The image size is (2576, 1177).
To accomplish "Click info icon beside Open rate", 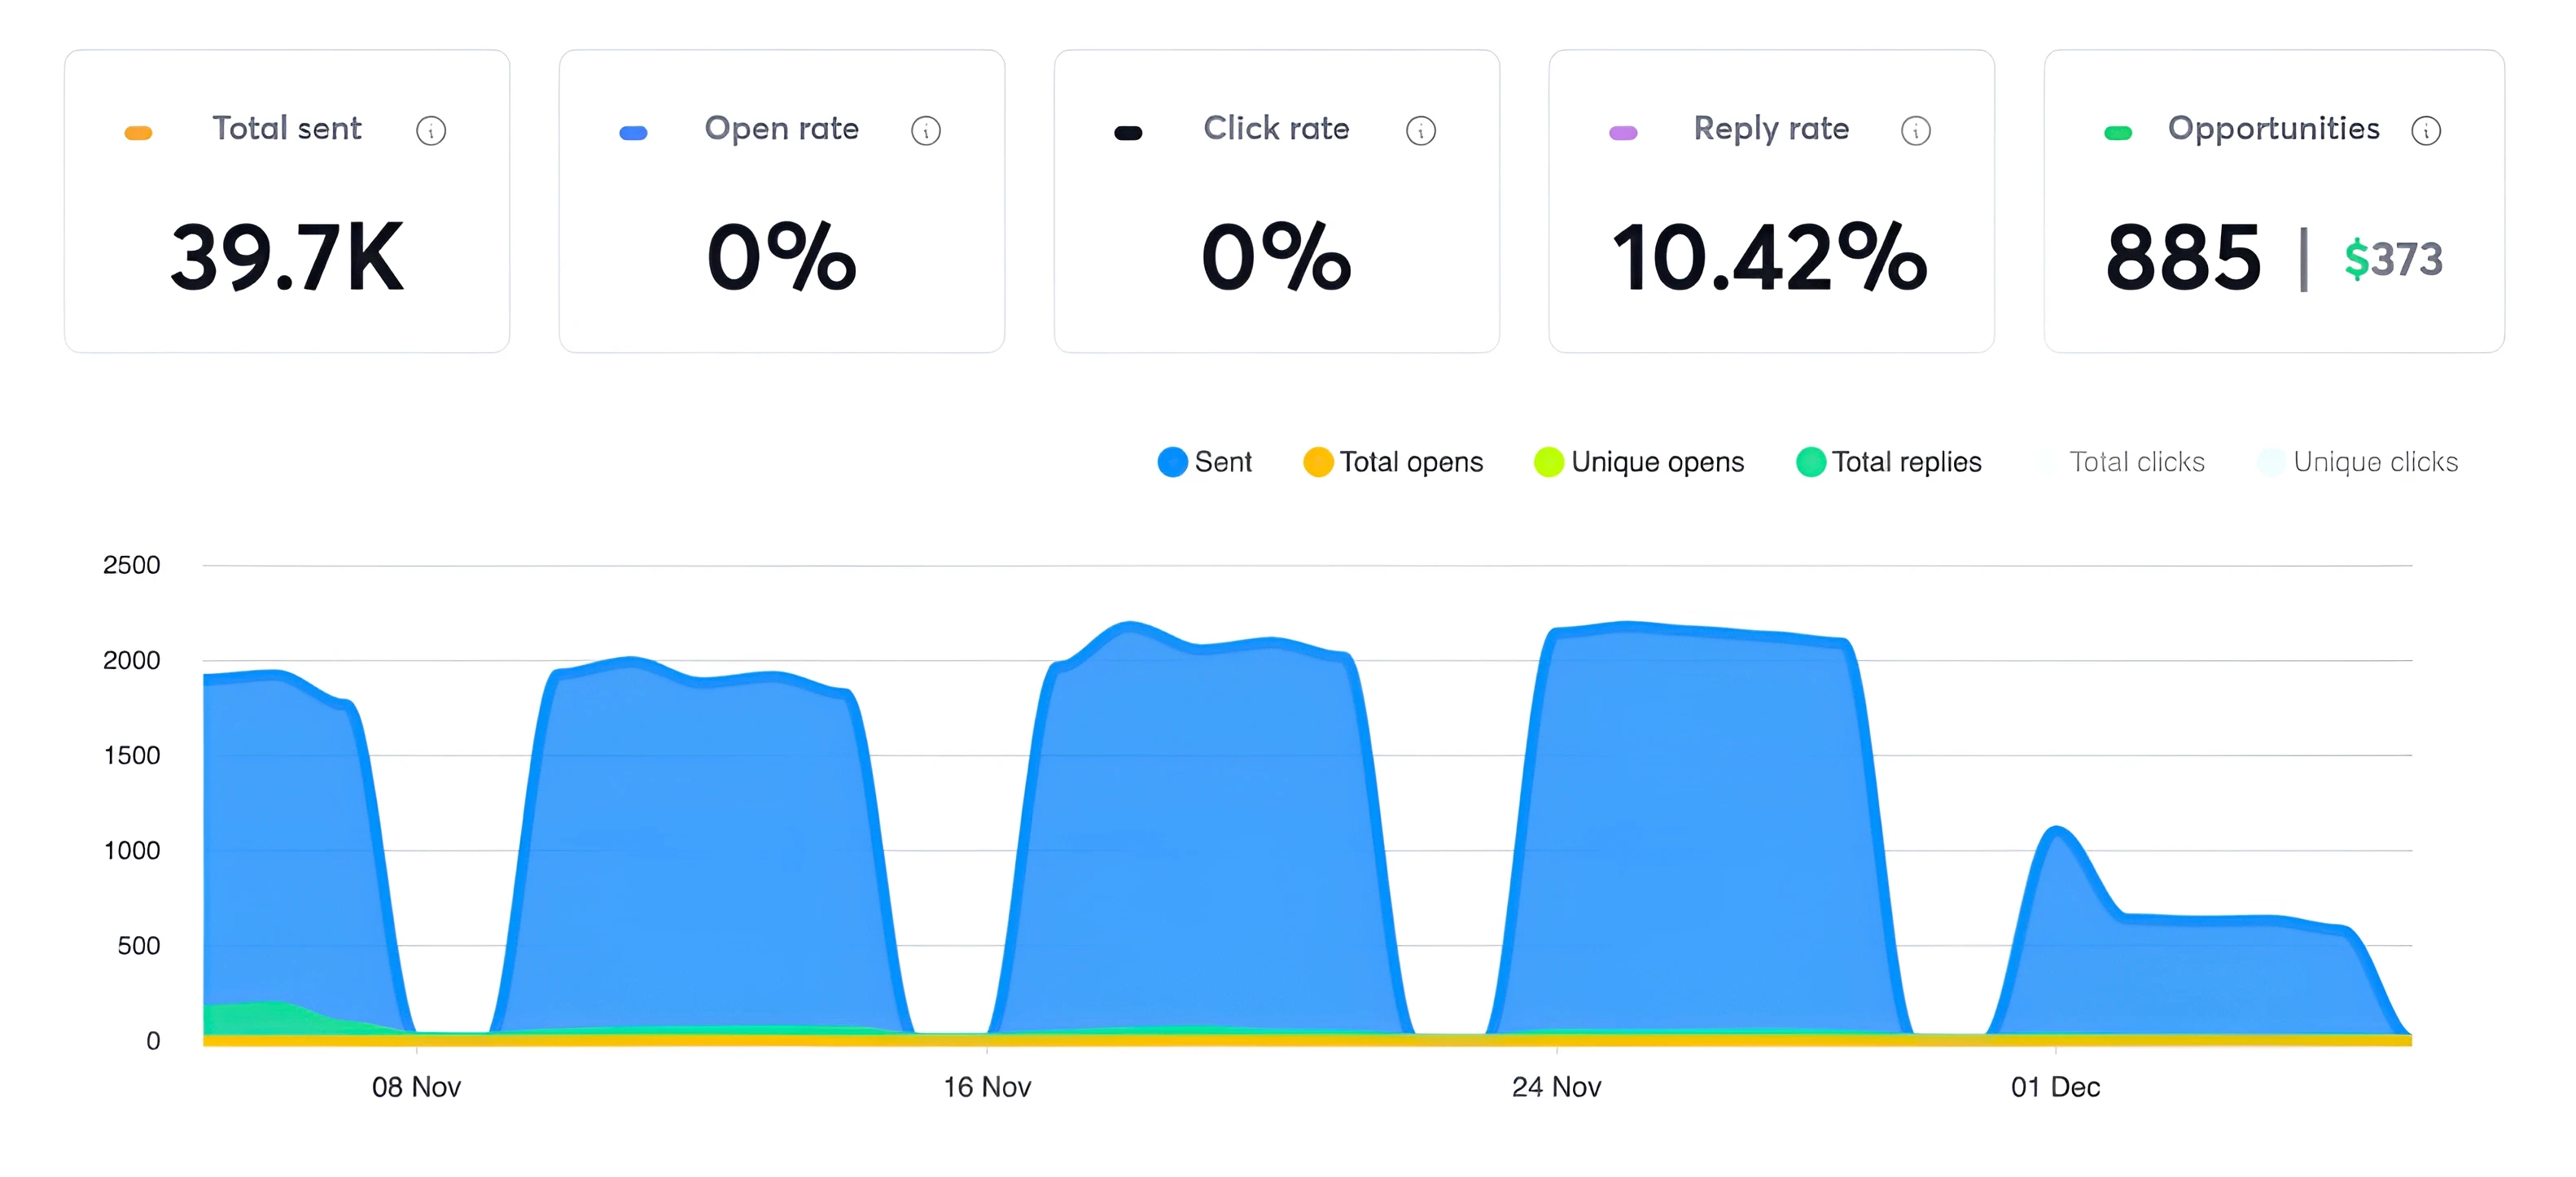I will pos(926,131).
